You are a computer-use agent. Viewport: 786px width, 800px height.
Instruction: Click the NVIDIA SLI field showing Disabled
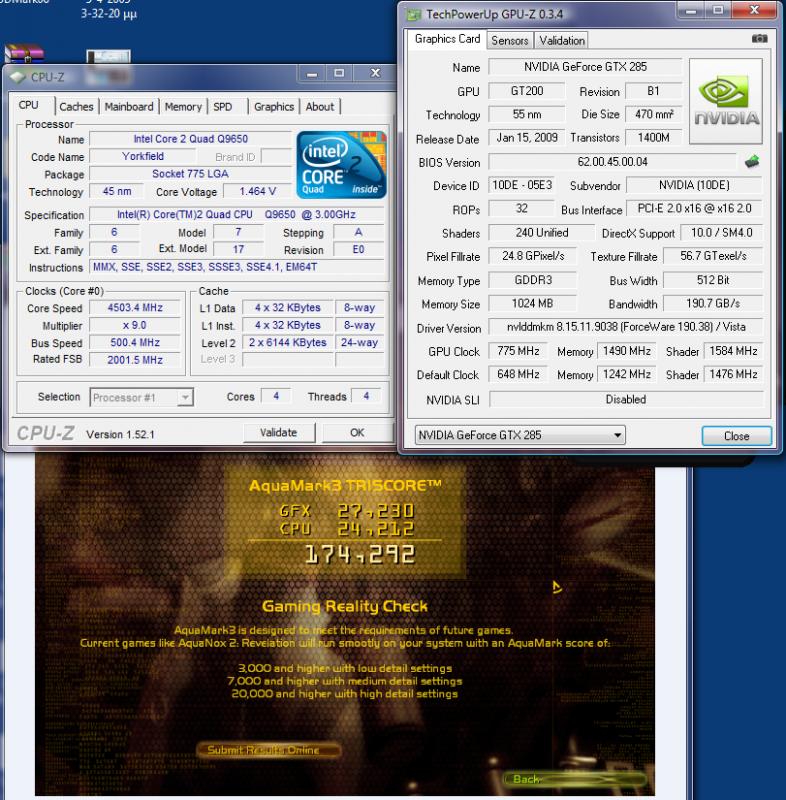point(625,399)
